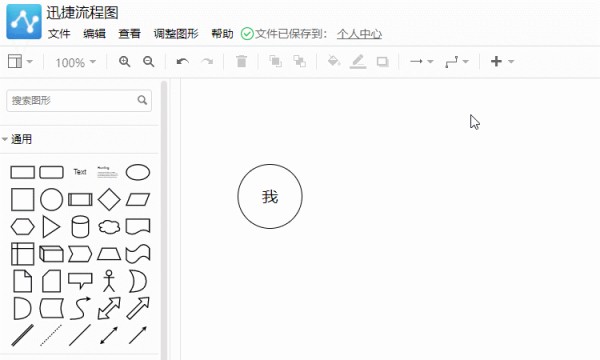Open the view layout panel dropdown
Image resolution: width=600 pixels, height=360 pixels.
pyautogui.click(x=20, y=61)
